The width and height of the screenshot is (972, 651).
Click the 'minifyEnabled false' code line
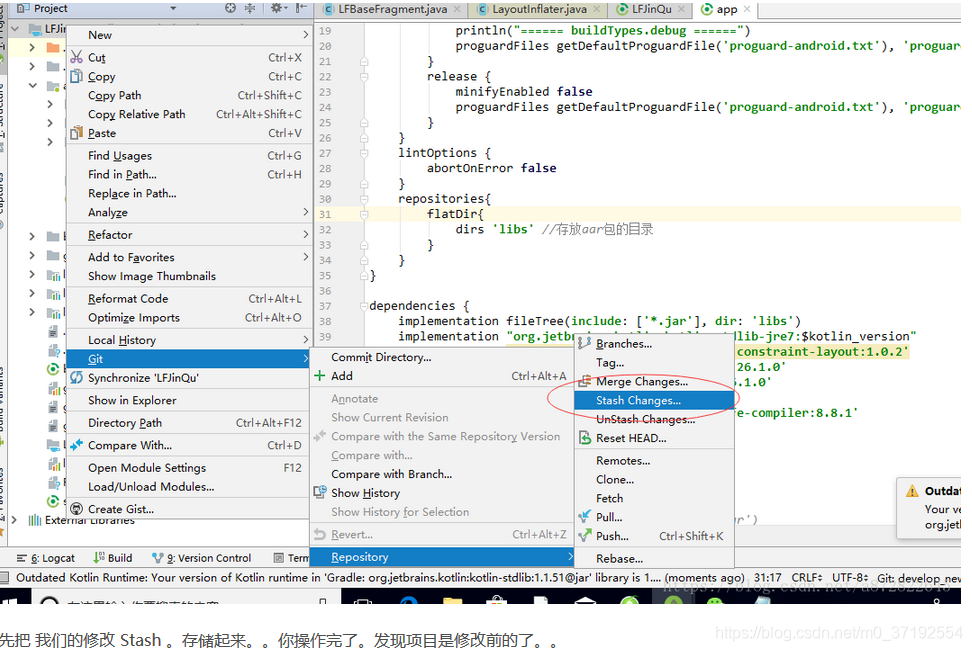(524, 92)
